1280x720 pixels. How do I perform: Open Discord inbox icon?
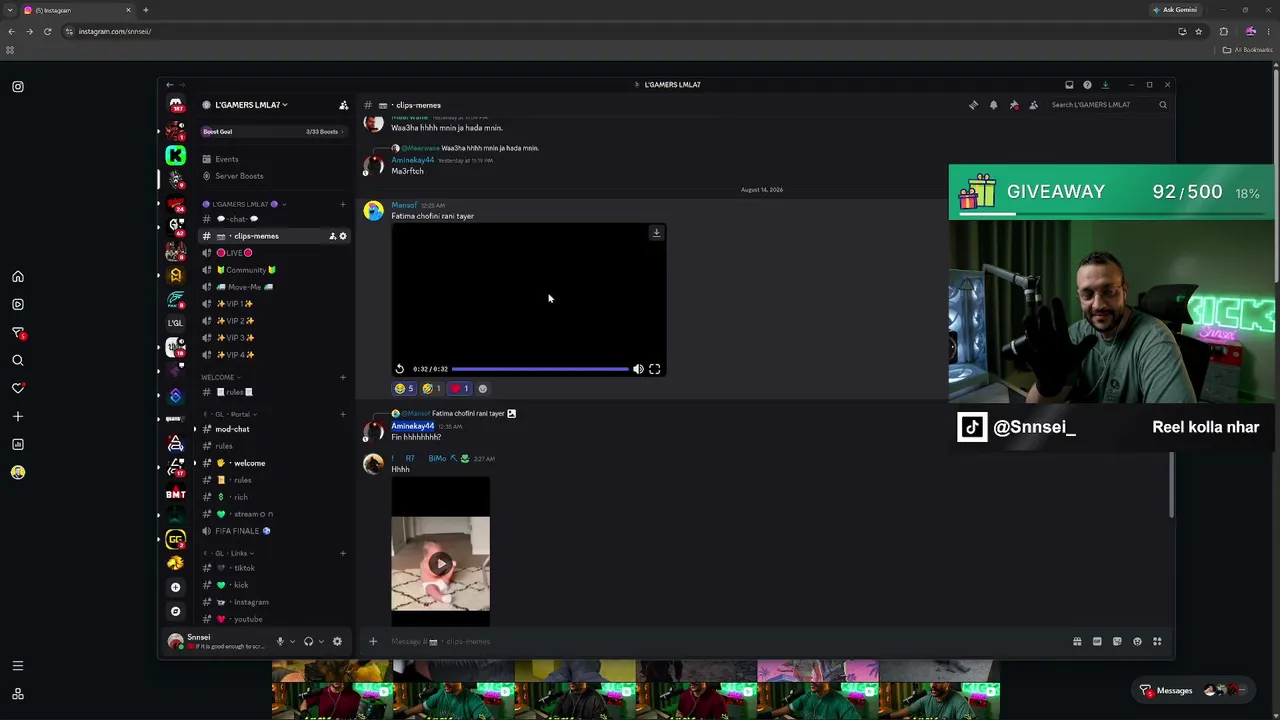[x=1069, y=85]
